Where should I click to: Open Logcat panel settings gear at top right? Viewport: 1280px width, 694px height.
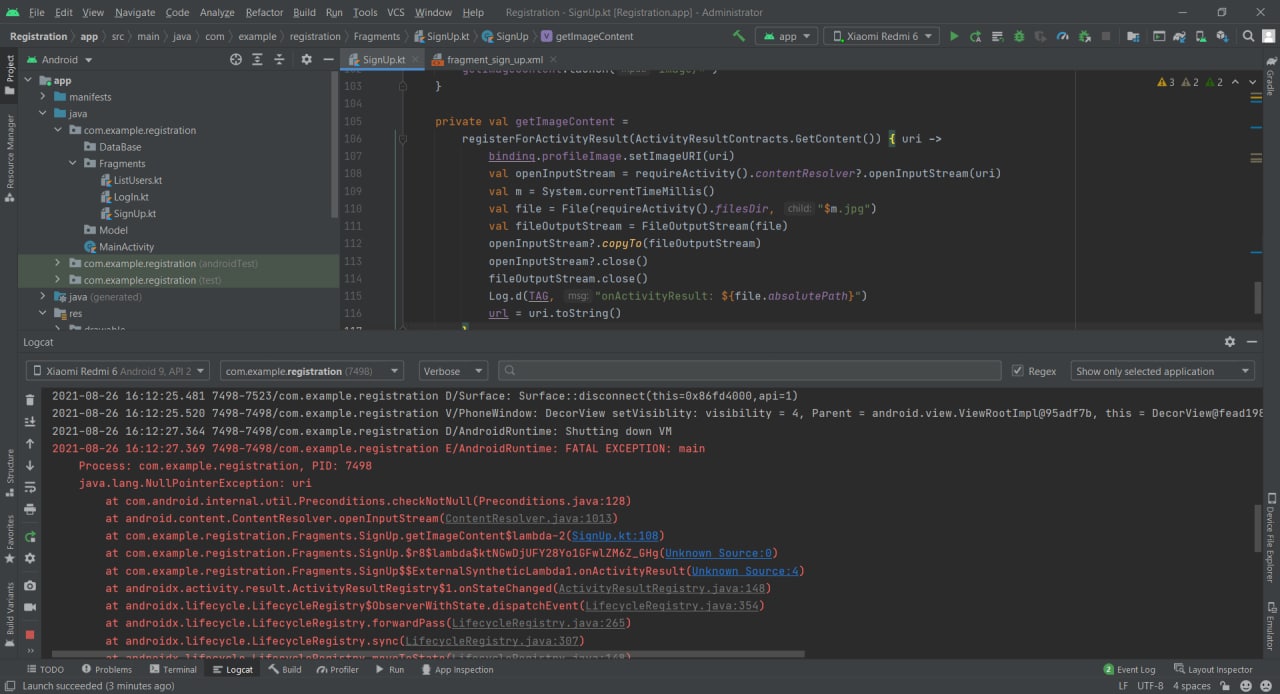click(1230, 342)
